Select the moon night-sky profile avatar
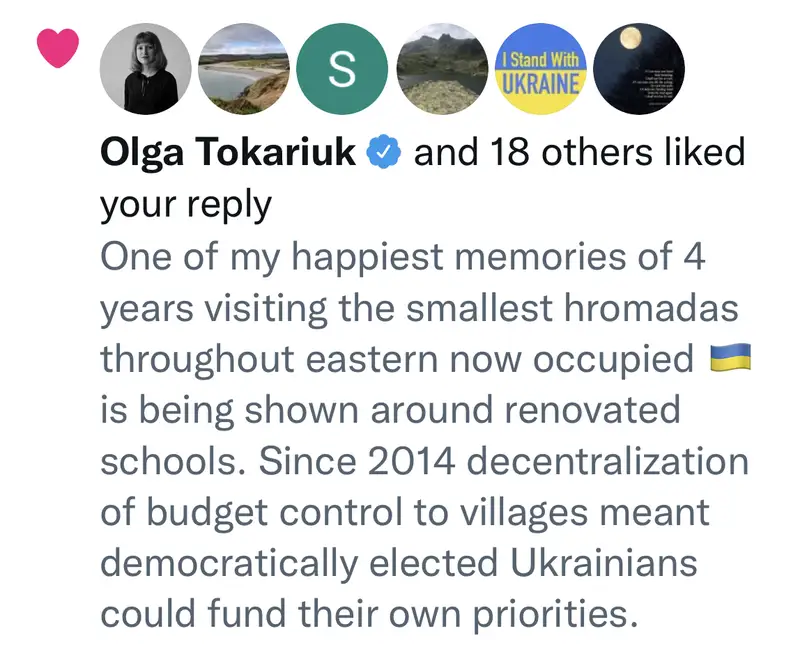 click(639, 69)
